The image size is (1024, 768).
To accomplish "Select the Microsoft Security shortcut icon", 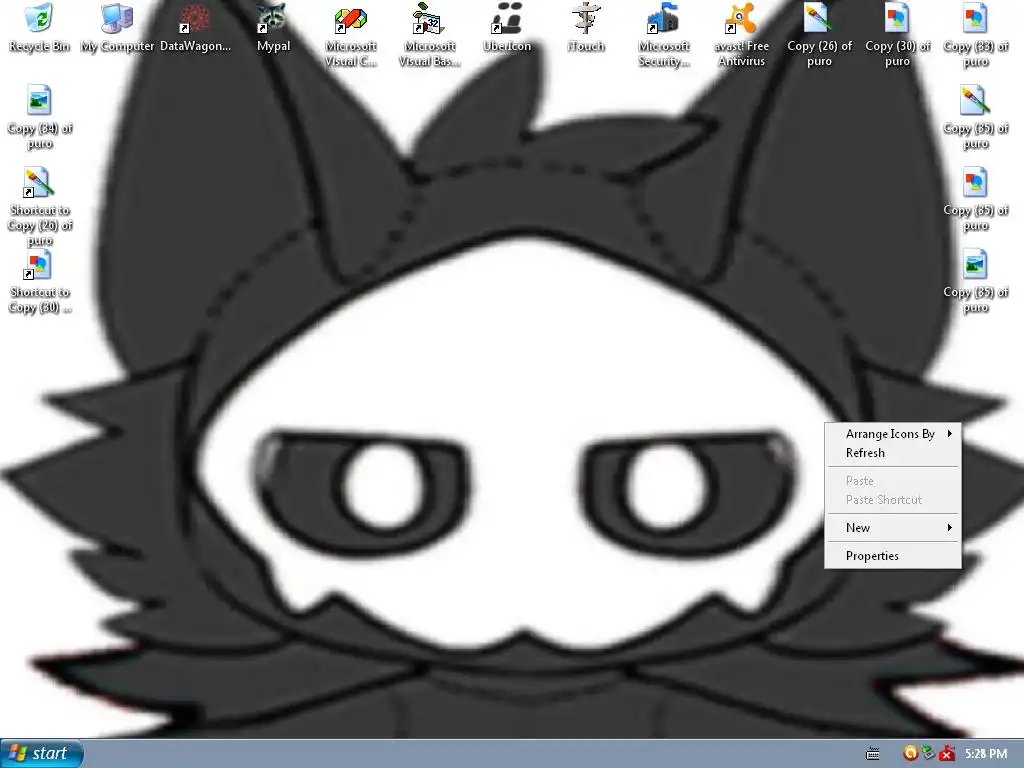I will coord(664,35).
